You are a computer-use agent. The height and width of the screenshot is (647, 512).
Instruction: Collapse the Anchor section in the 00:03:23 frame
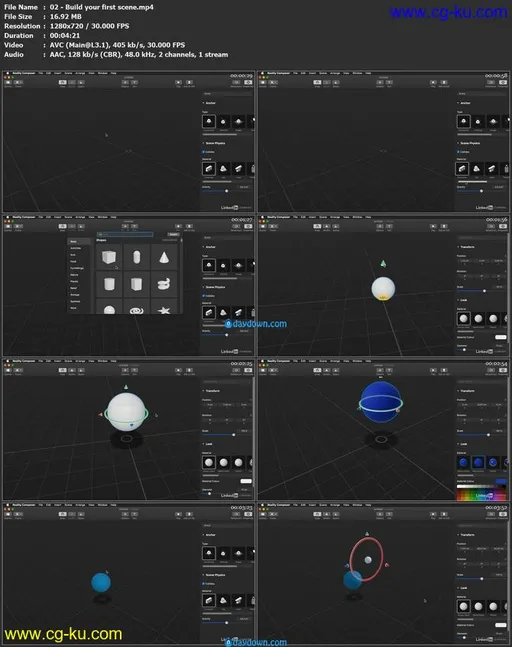click(x=203, y=535)
